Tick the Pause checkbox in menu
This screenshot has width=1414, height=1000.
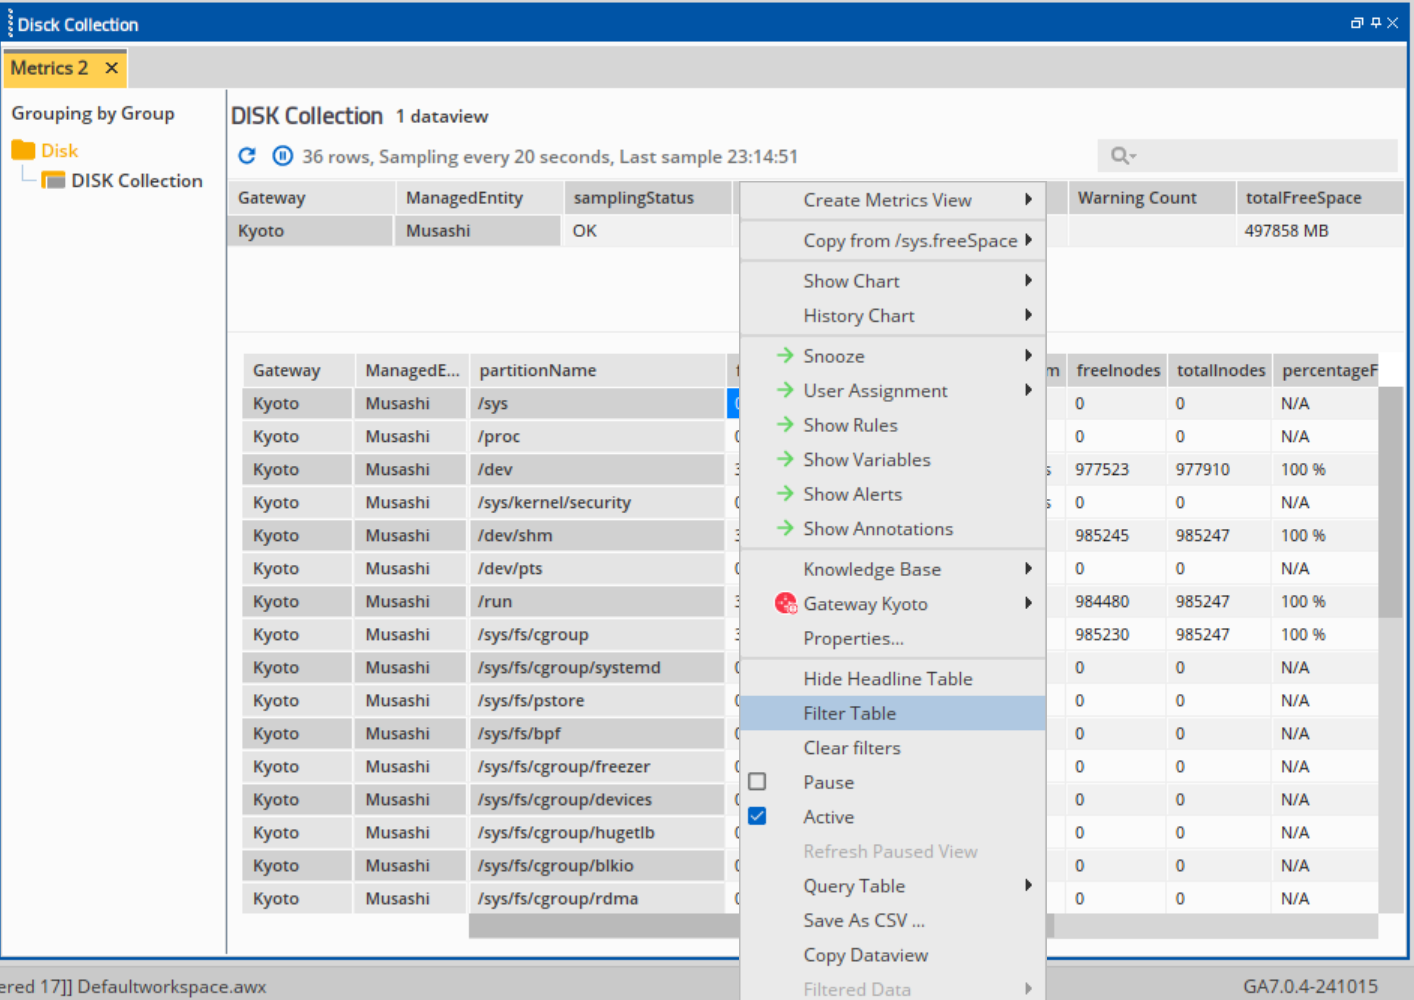tap(758, 782)
